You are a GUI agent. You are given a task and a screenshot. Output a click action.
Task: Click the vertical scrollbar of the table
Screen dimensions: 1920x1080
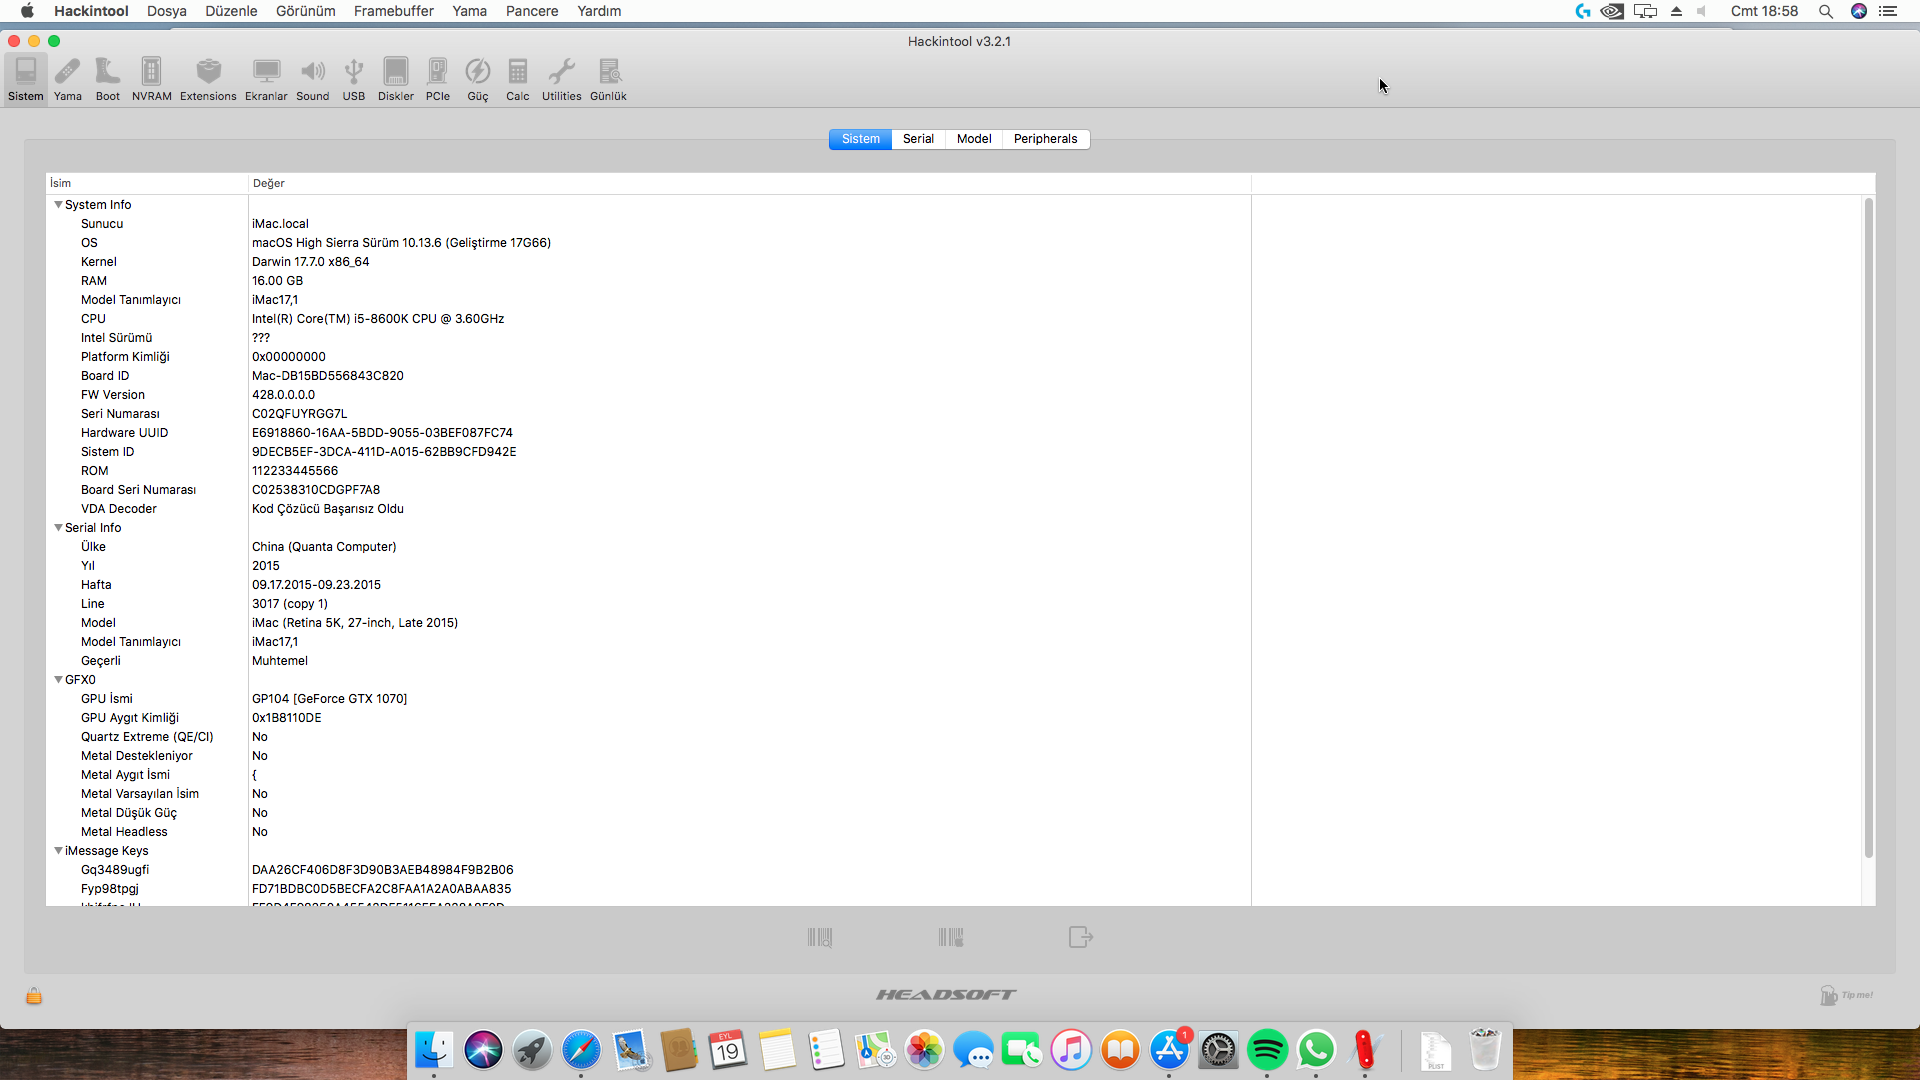coord(1867,528)
